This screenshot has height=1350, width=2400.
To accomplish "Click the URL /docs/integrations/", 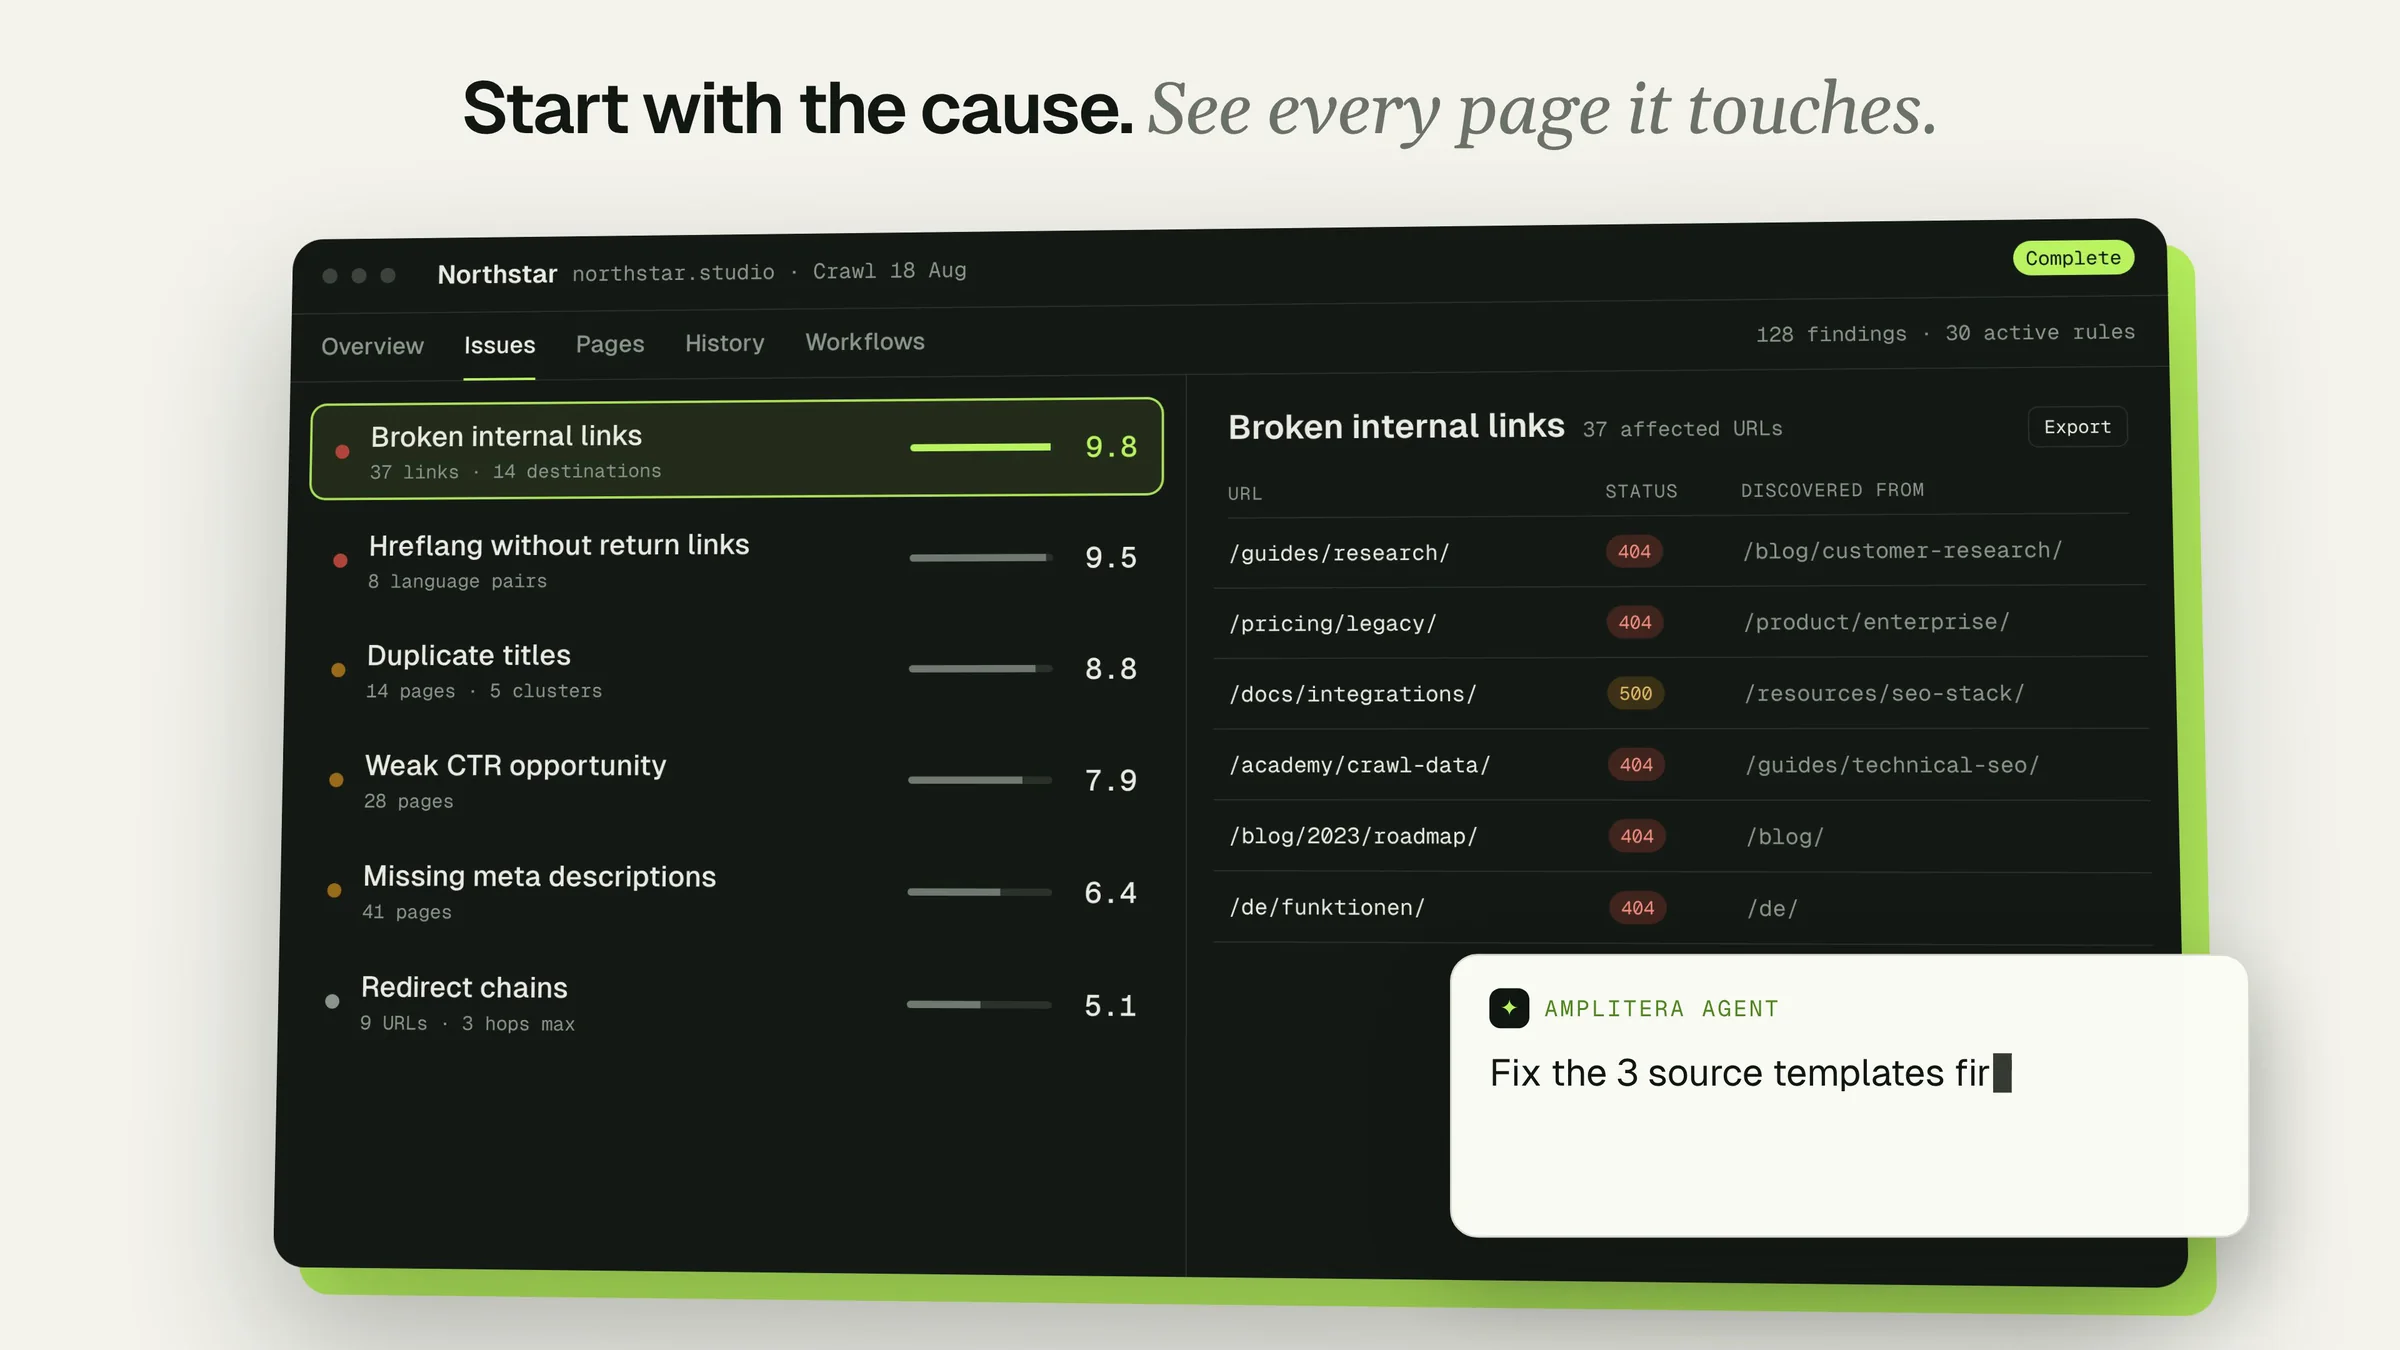I will click(1353, 694).
